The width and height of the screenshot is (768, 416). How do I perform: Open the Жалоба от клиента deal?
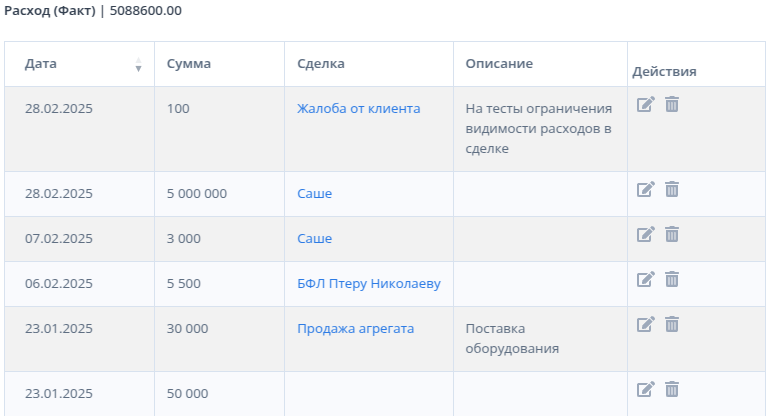[359, 108]
